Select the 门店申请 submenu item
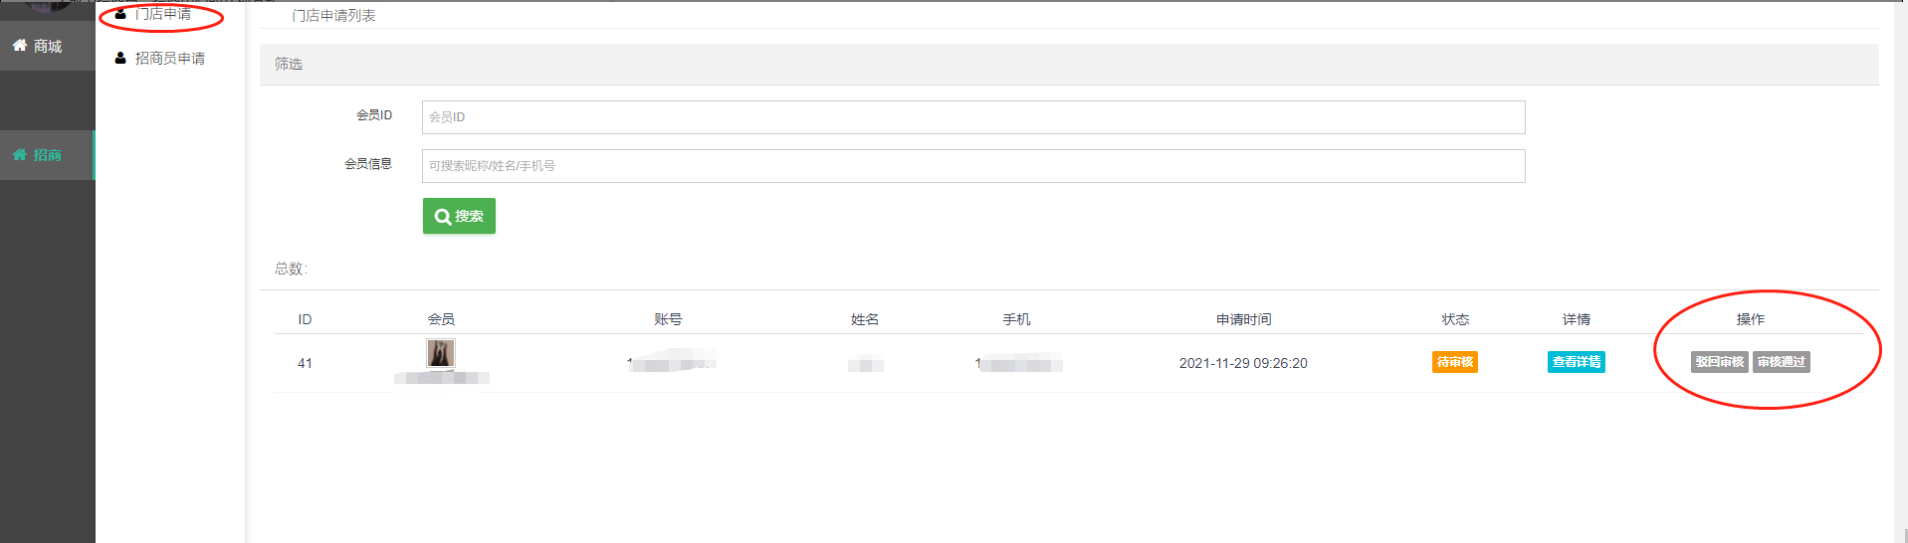Image resolution: width=1908 pixels, height=543 pixels. pos(163,14)
